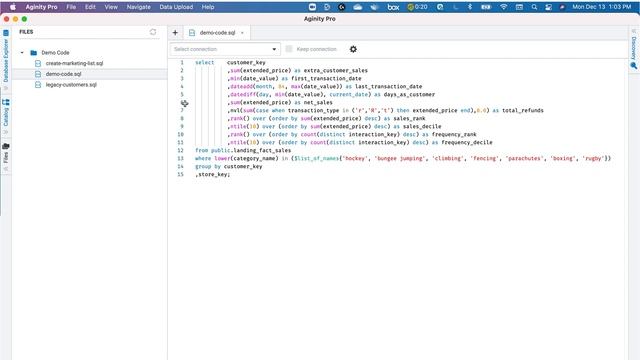Viewport: 640px width, 360px height.
Task: Open the Aginity Pro application menu
Action: tap(41, 7)
